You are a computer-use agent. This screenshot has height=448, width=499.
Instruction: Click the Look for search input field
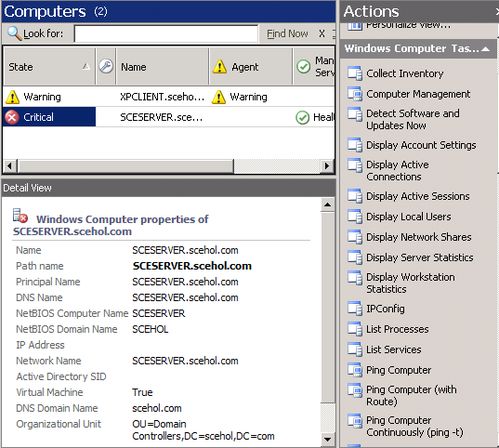(x=166, y=34)
